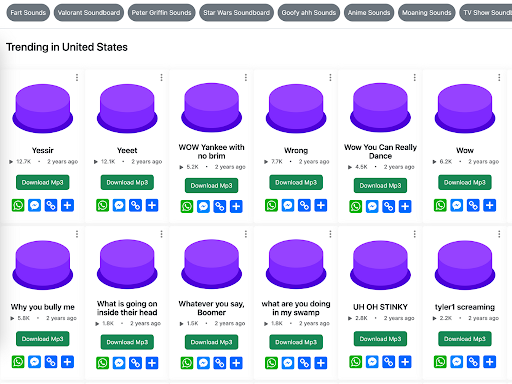Play the Whatever you say, Boomer sound button
Screen dimensions: 512x384
211,264
